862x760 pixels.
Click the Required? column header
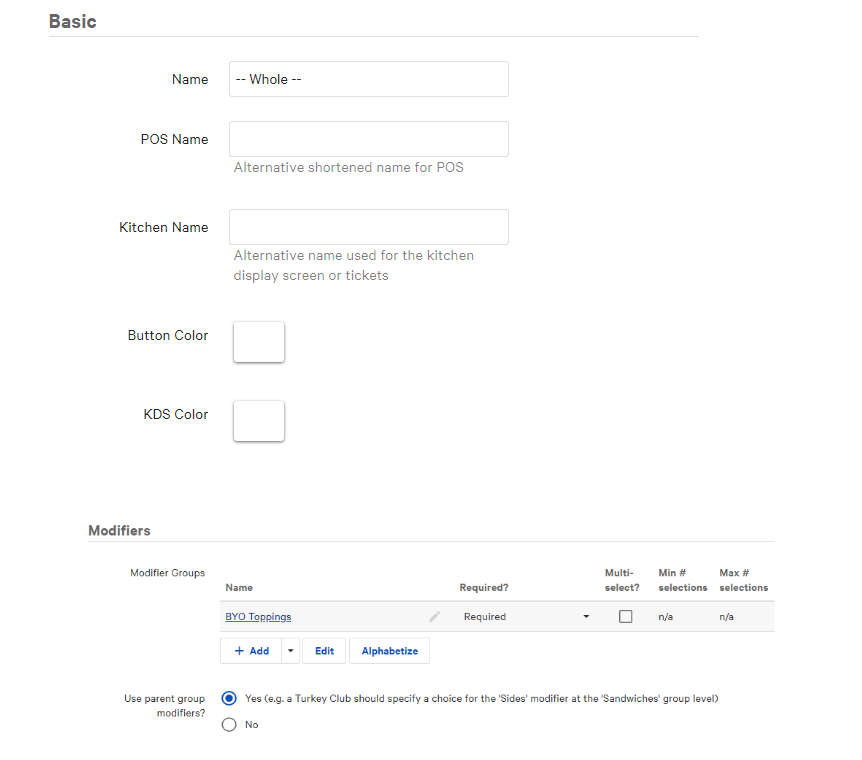point(483,588)
